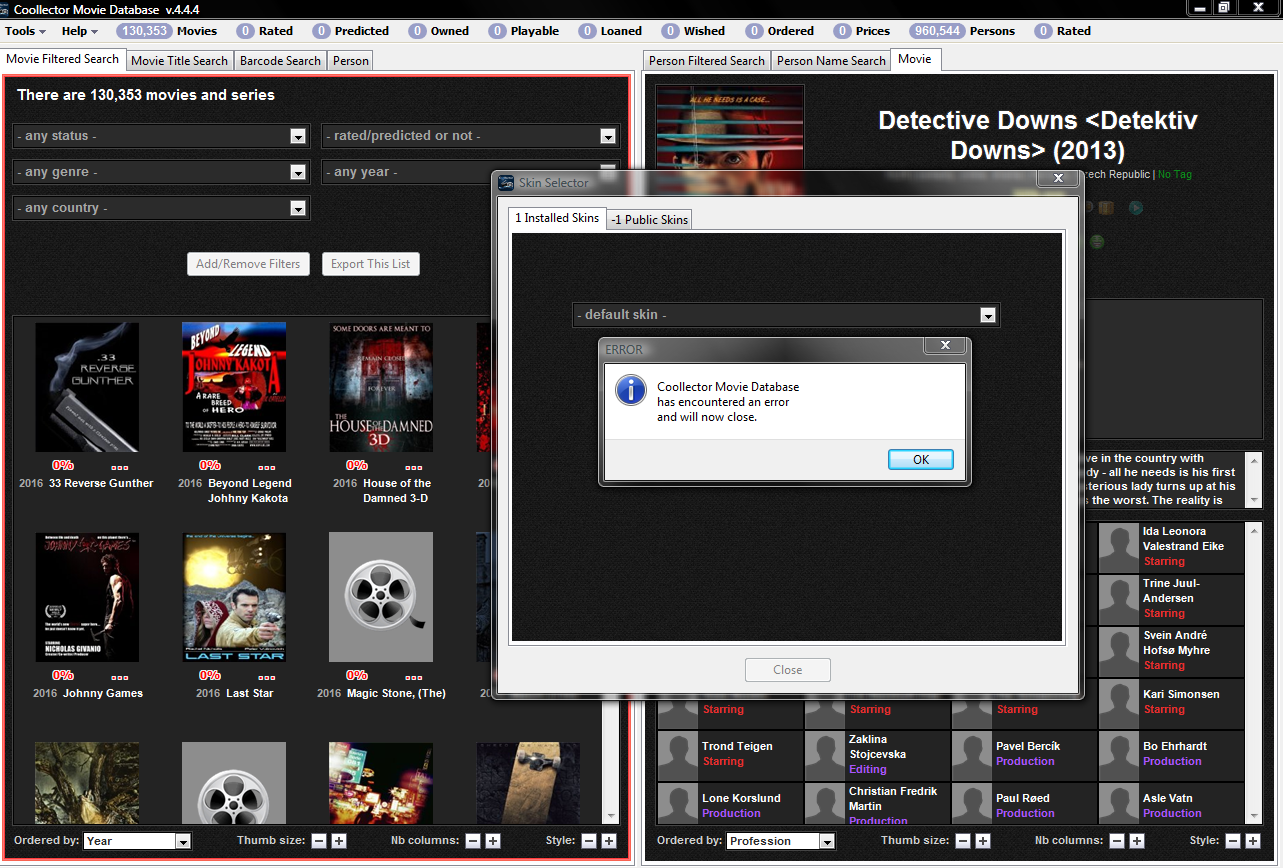Click the blue info icon in the ERROR dialog
1283x868 pixels.
tap(631, 390)
